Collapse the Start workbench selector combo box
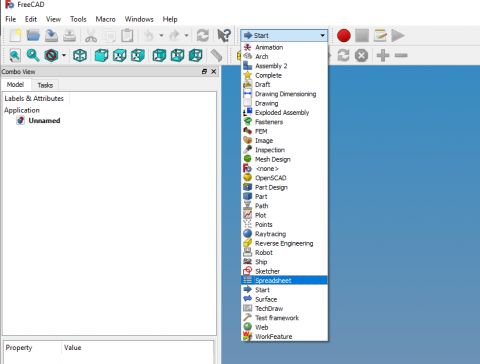Image resolution: width=480 pixels, height=364 pixels. pos(284,35)
